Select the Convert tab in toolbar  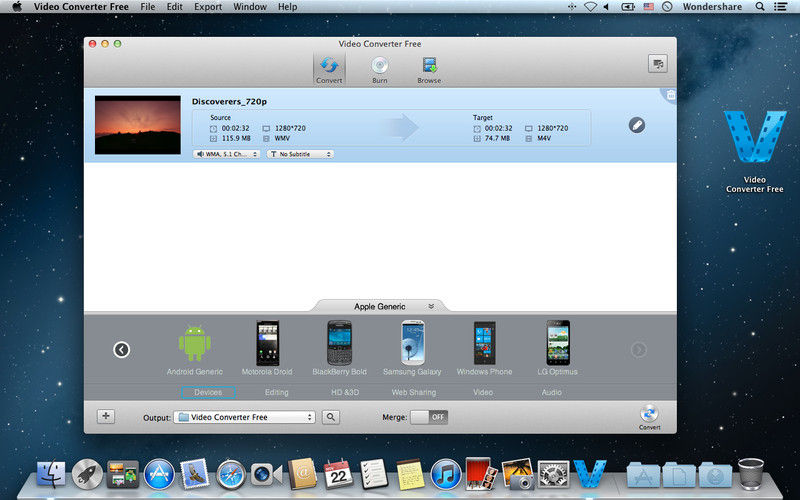(329, 69)
